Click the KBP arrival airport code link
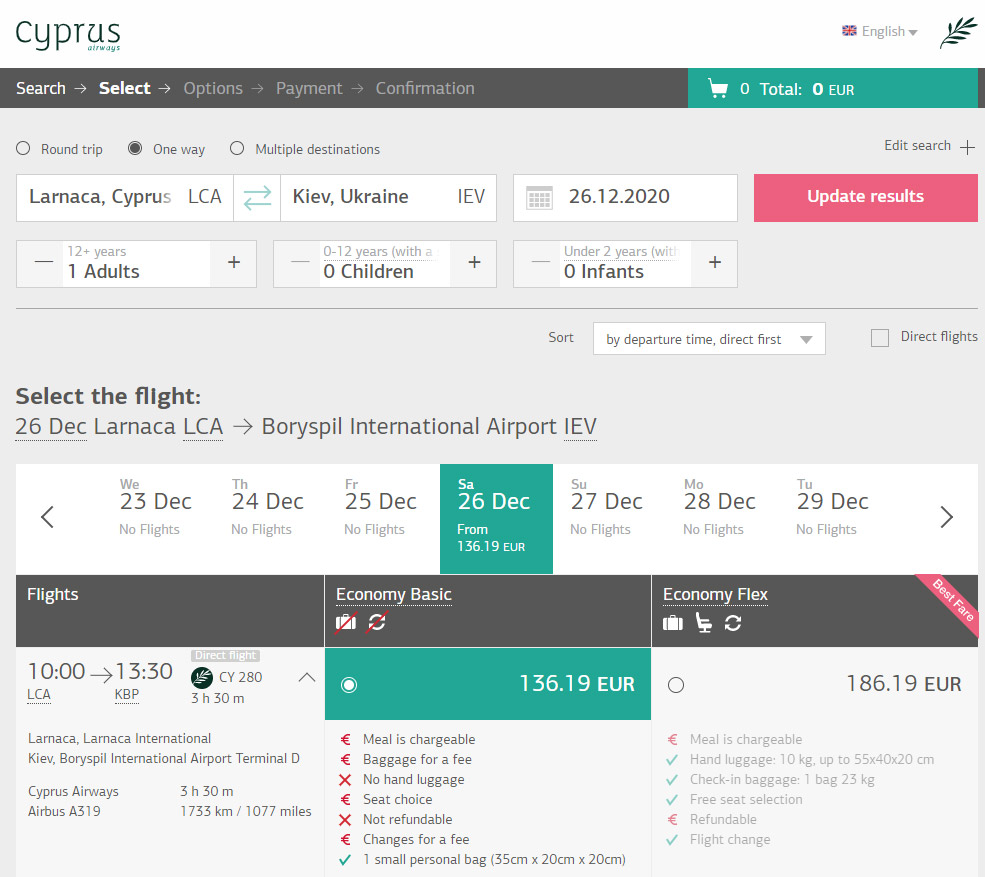The width and height of the screenshot is (985, 877). 126,695
